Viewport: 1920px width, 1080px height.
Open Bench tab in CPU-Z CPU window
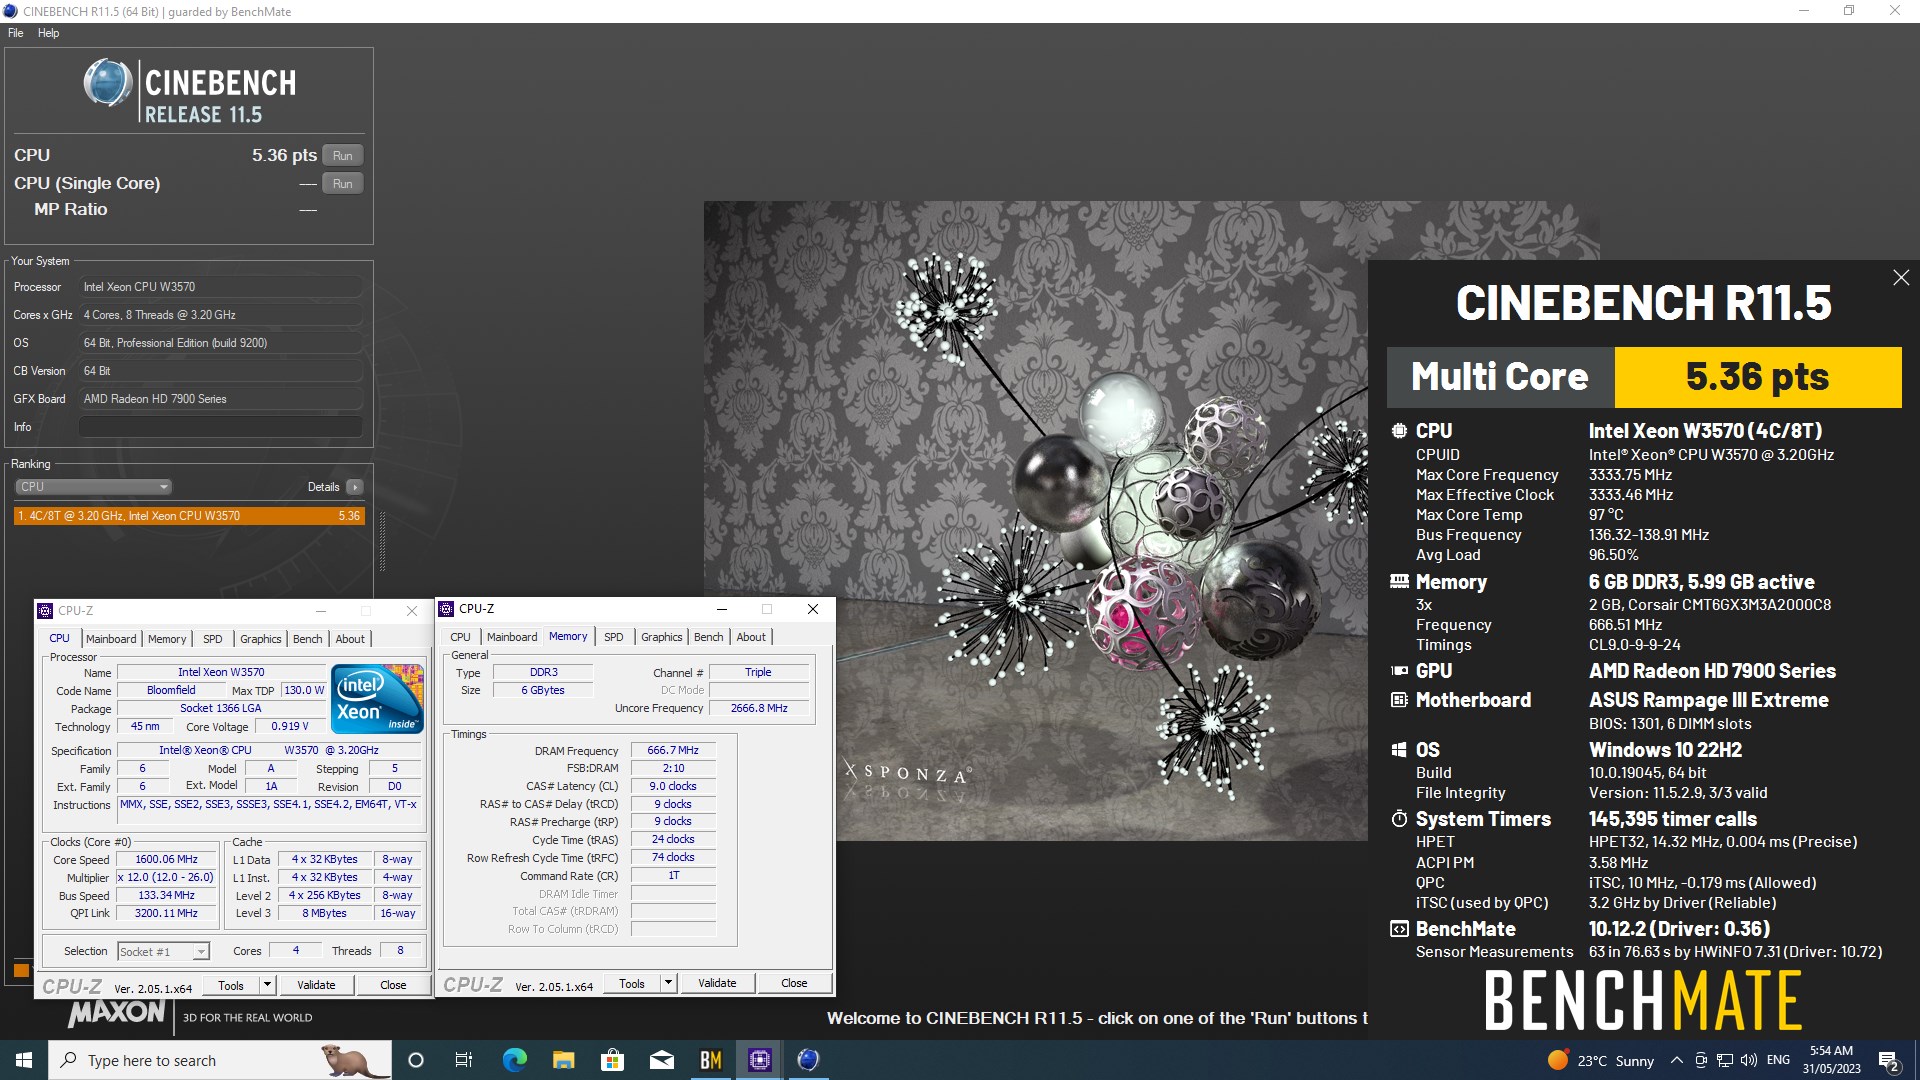click(308, 639)
